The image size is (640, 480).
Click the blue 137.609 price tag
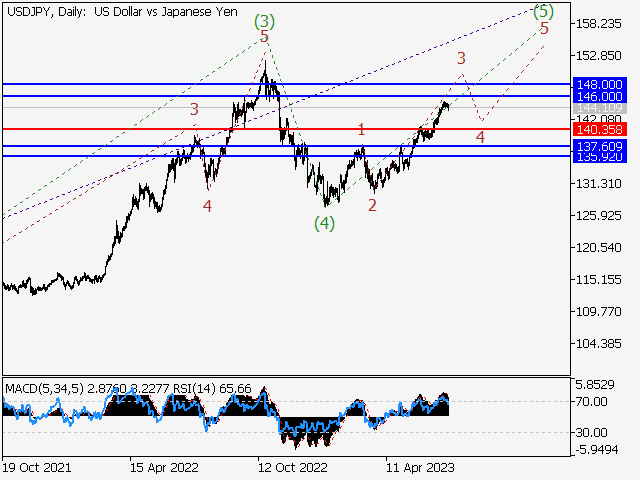pos(600,146)
